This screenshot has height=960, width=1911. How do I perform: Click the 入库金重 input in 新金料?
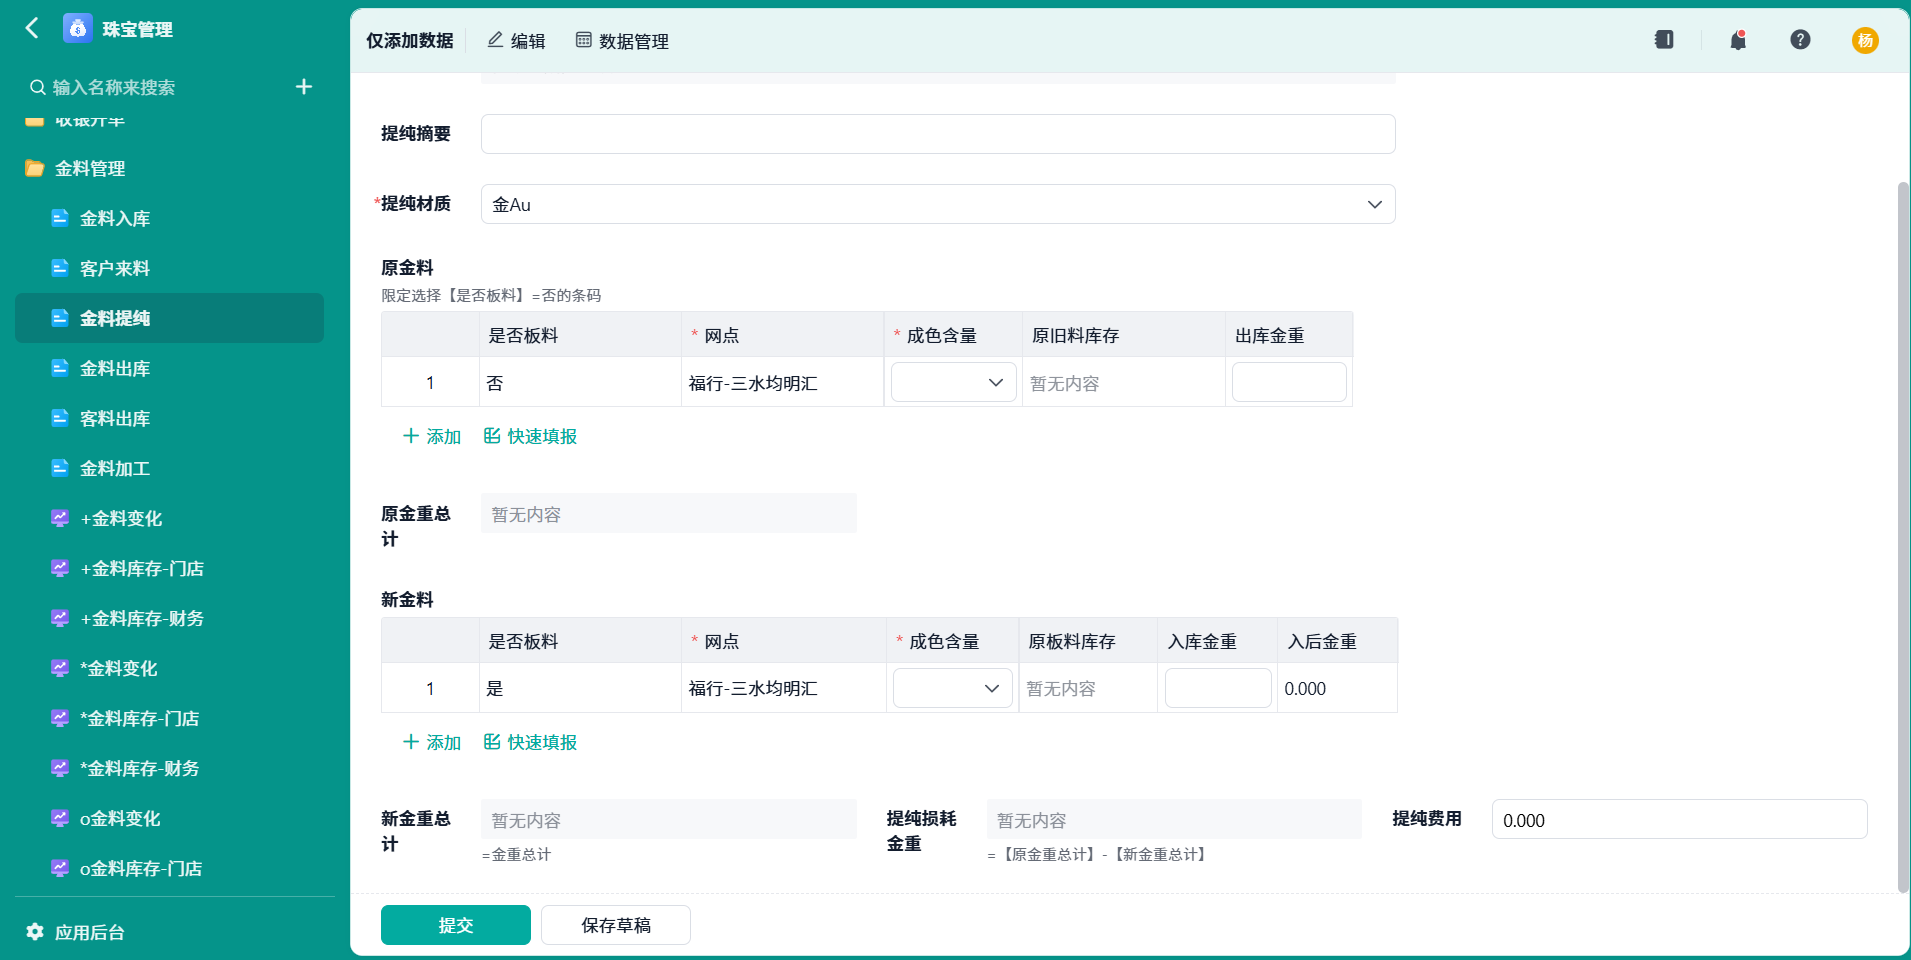(1218, 688)
